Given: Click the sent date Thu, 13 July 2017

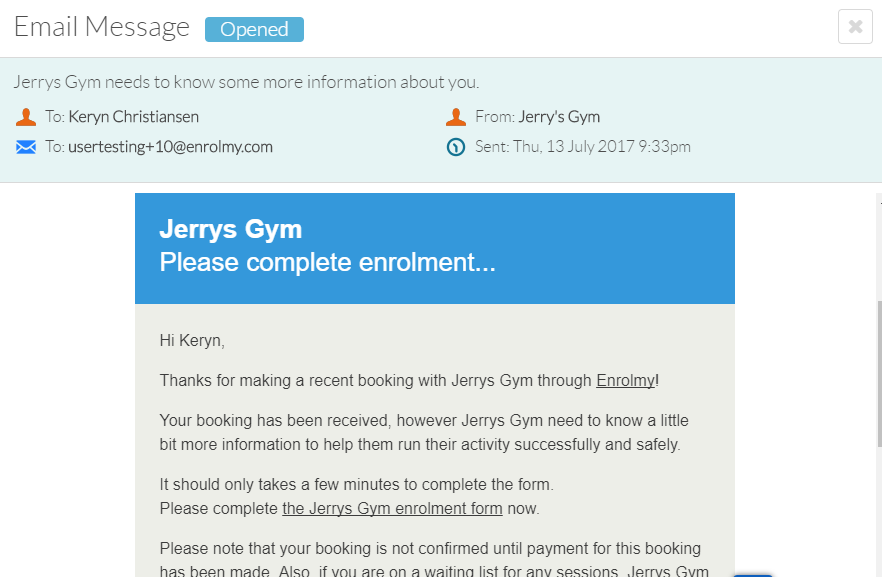Looking at the screenshot, I should click(574, 146).
